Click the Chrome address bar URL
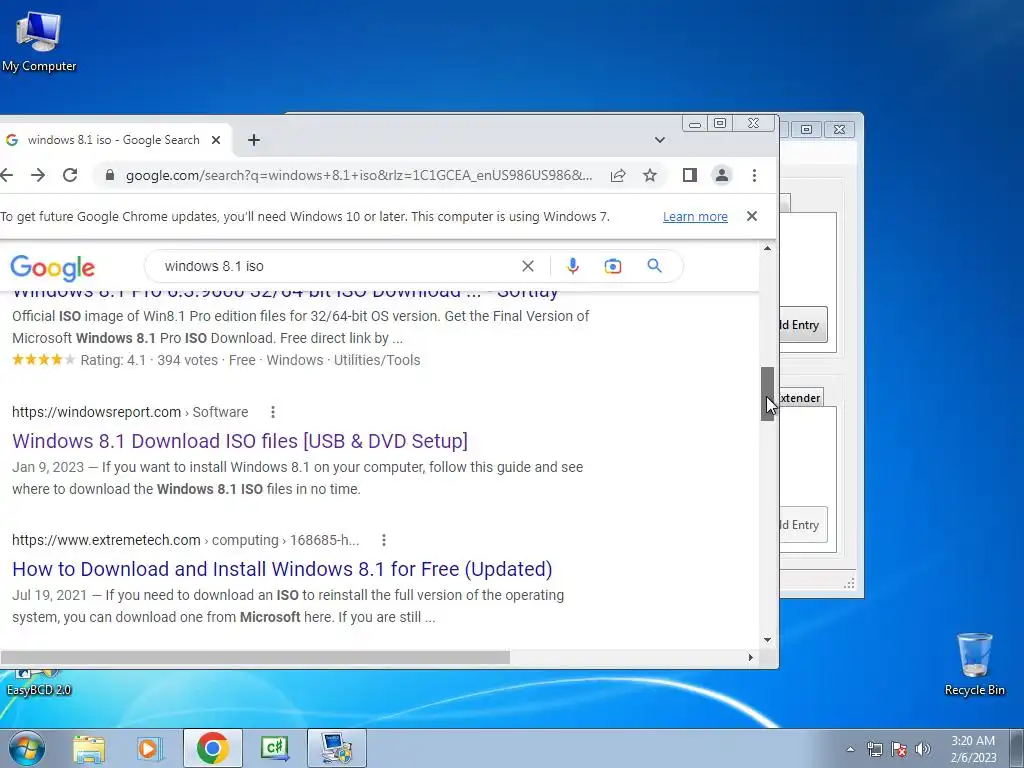 pos(359,175)
